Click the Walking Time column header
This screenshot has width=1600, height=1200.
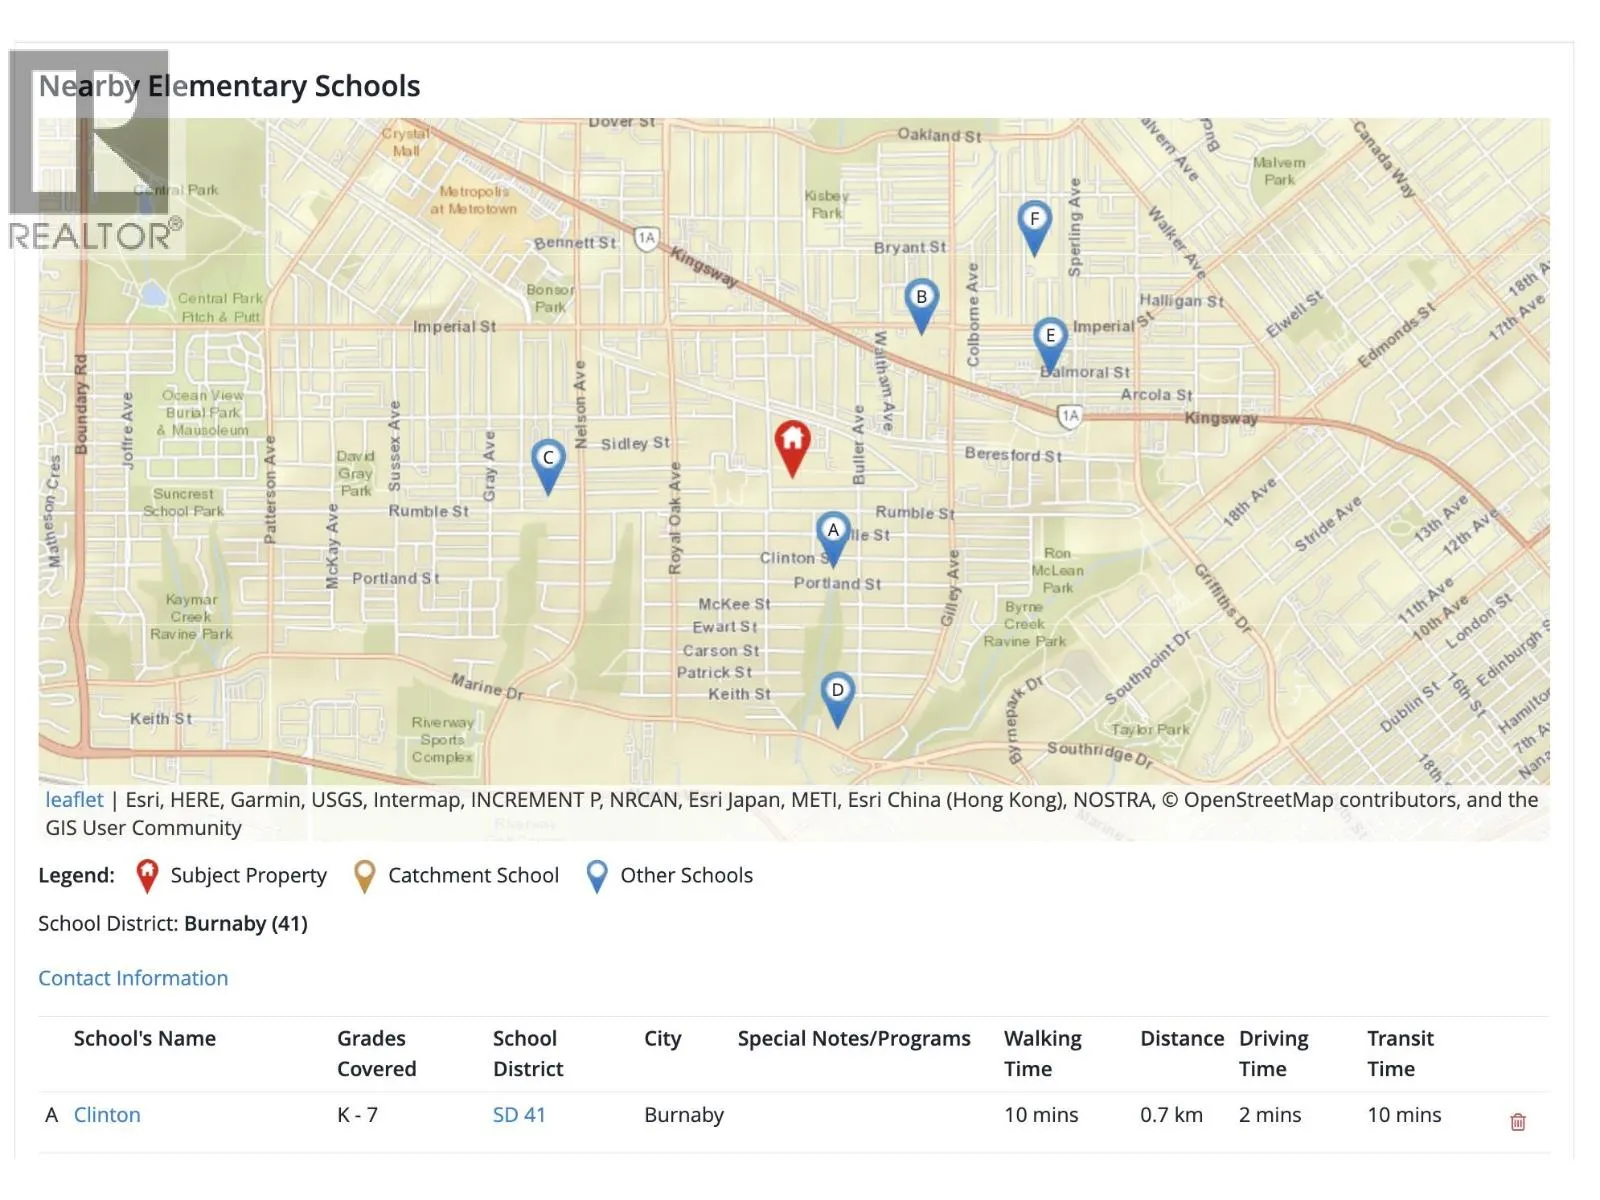point(1042,1053)
